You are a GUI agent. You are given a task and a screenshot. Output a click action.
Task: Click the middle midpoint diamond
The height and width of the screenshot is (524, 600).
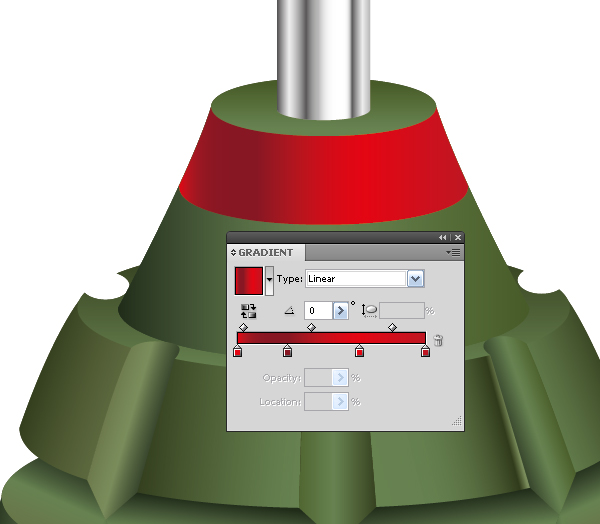tap(311, 327)
